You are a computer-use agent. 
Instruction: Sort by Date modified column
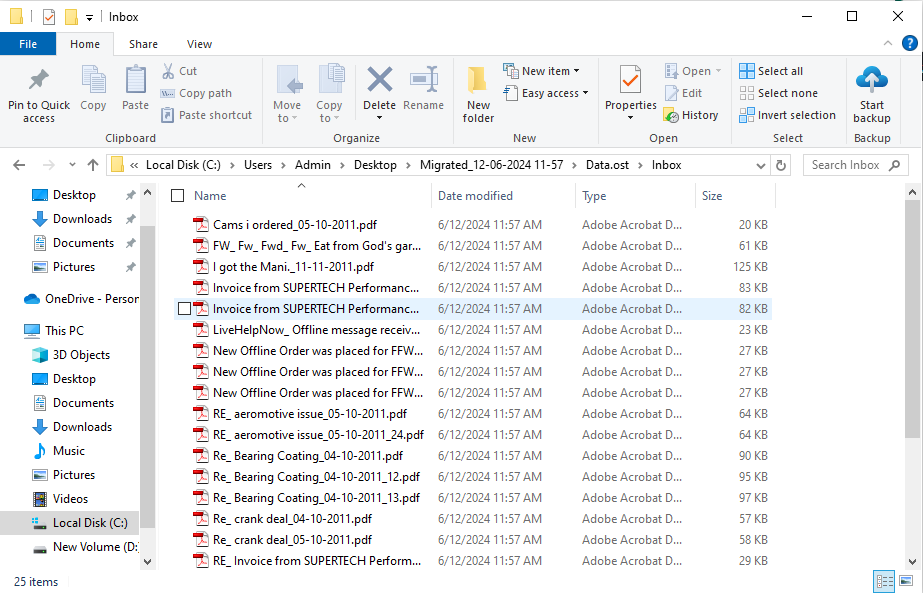coord(475,196)
